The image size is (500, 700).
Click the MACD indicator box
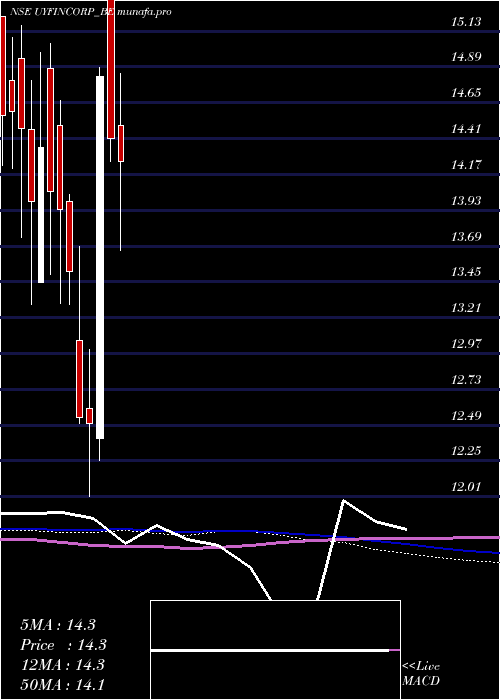click(x=275, y=650)
